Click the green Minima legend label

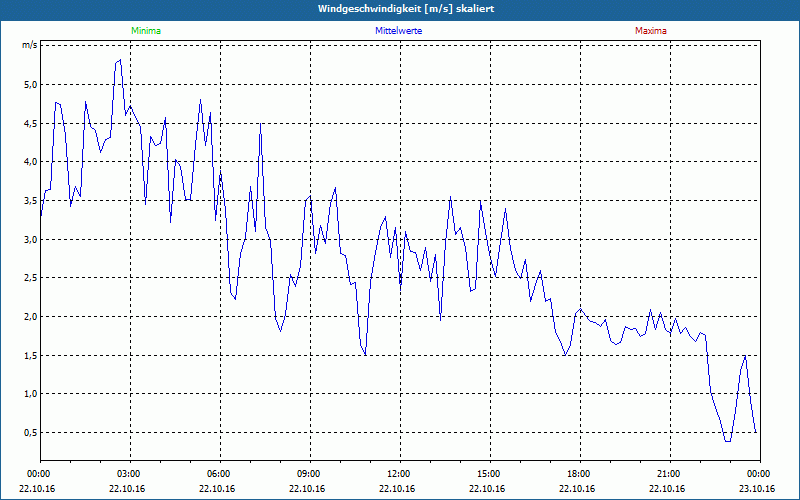[x=146, y=31]
